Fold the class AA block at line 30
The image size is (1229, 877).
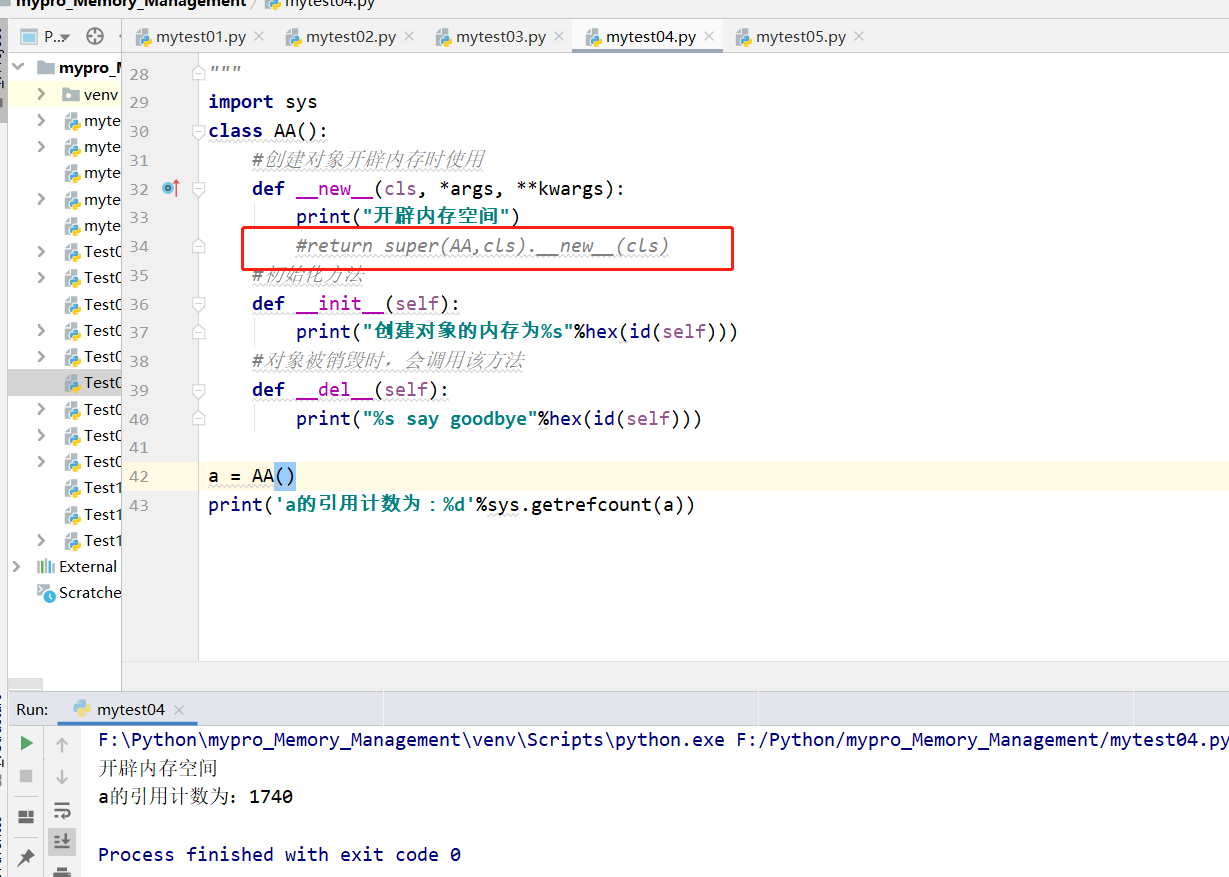[199, 131]
